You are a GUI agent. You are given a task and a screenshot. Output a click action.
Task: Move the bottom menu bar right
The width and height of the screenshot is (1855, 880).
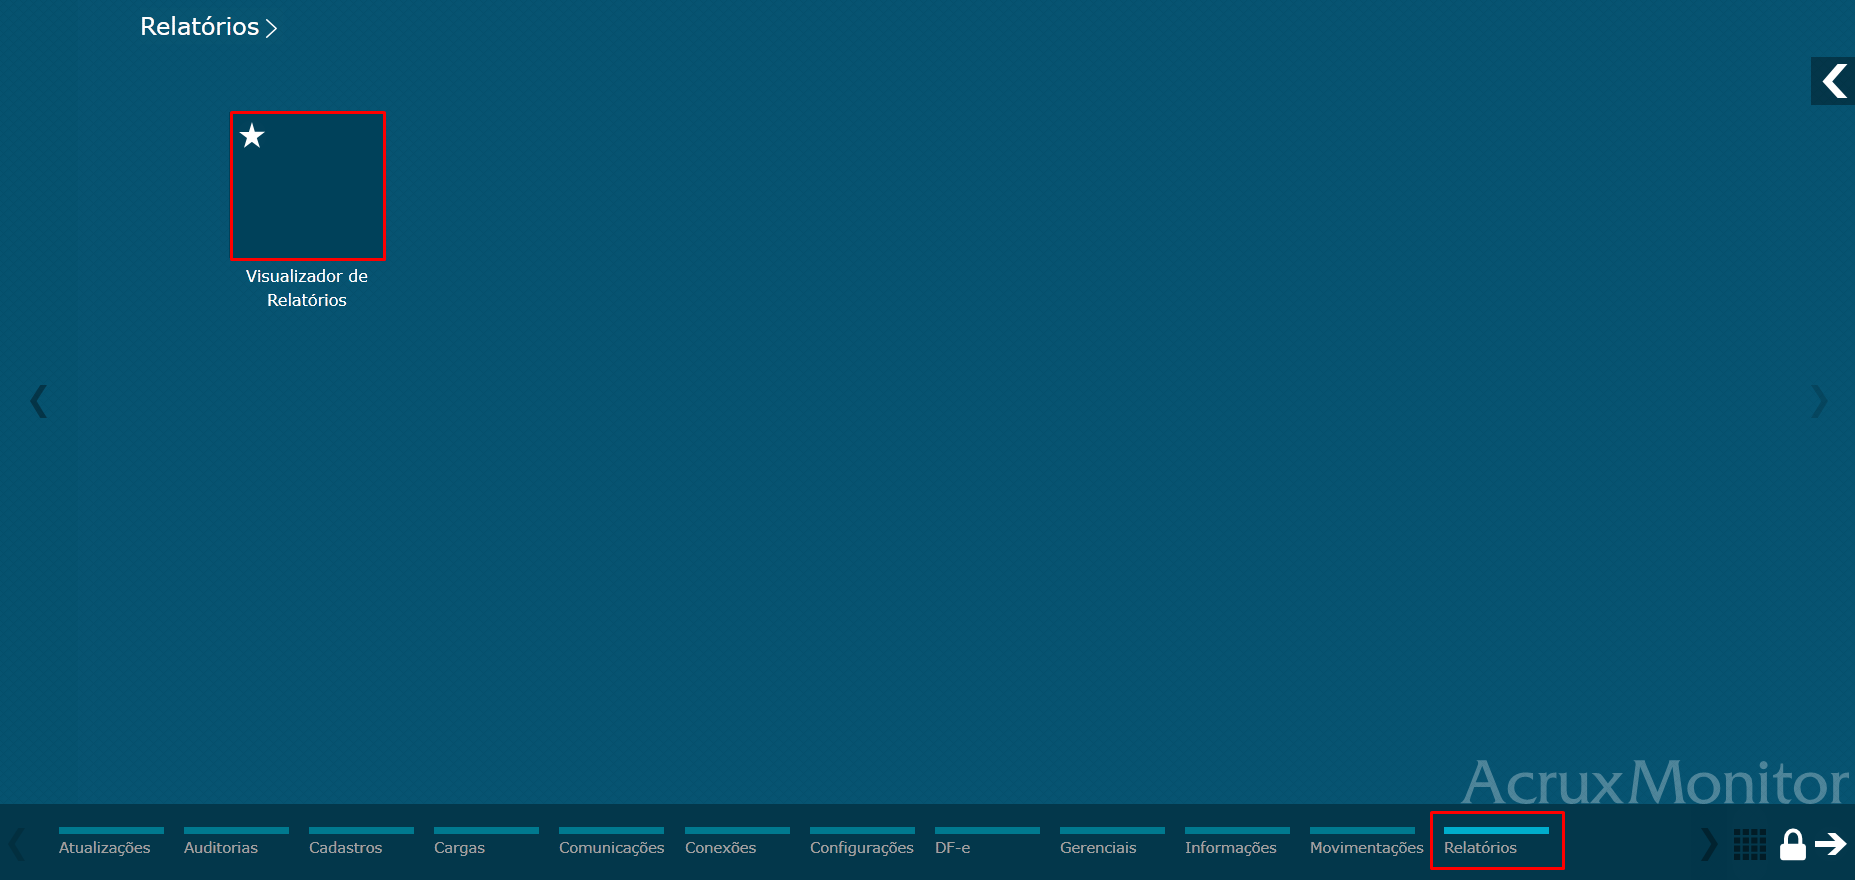point(1708,844)
